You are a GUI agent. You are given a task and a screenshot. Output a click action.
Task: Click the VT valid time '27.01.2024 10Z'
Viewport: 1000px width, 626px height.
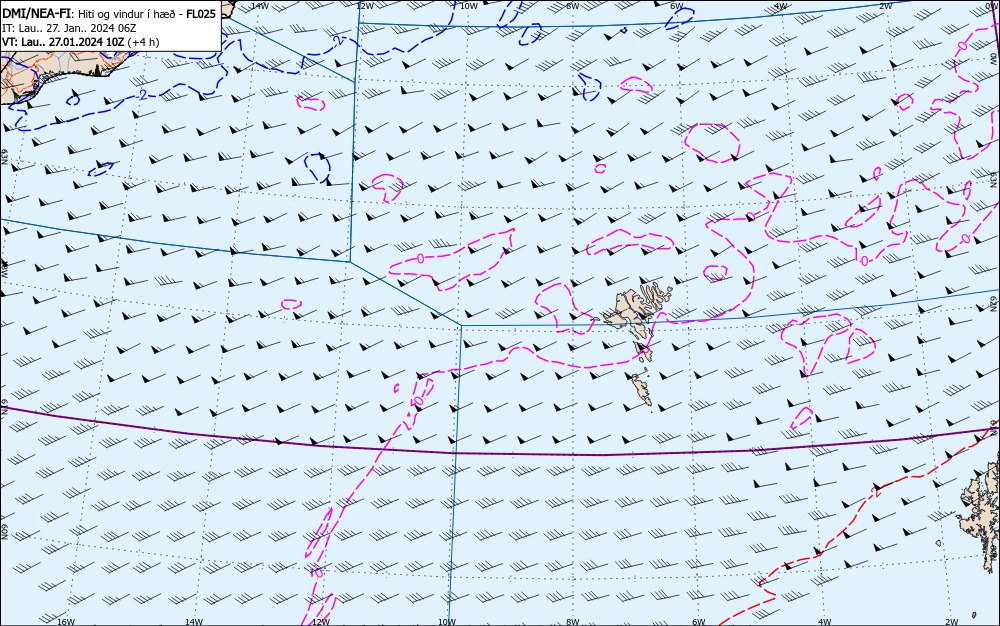pos(87,42)
